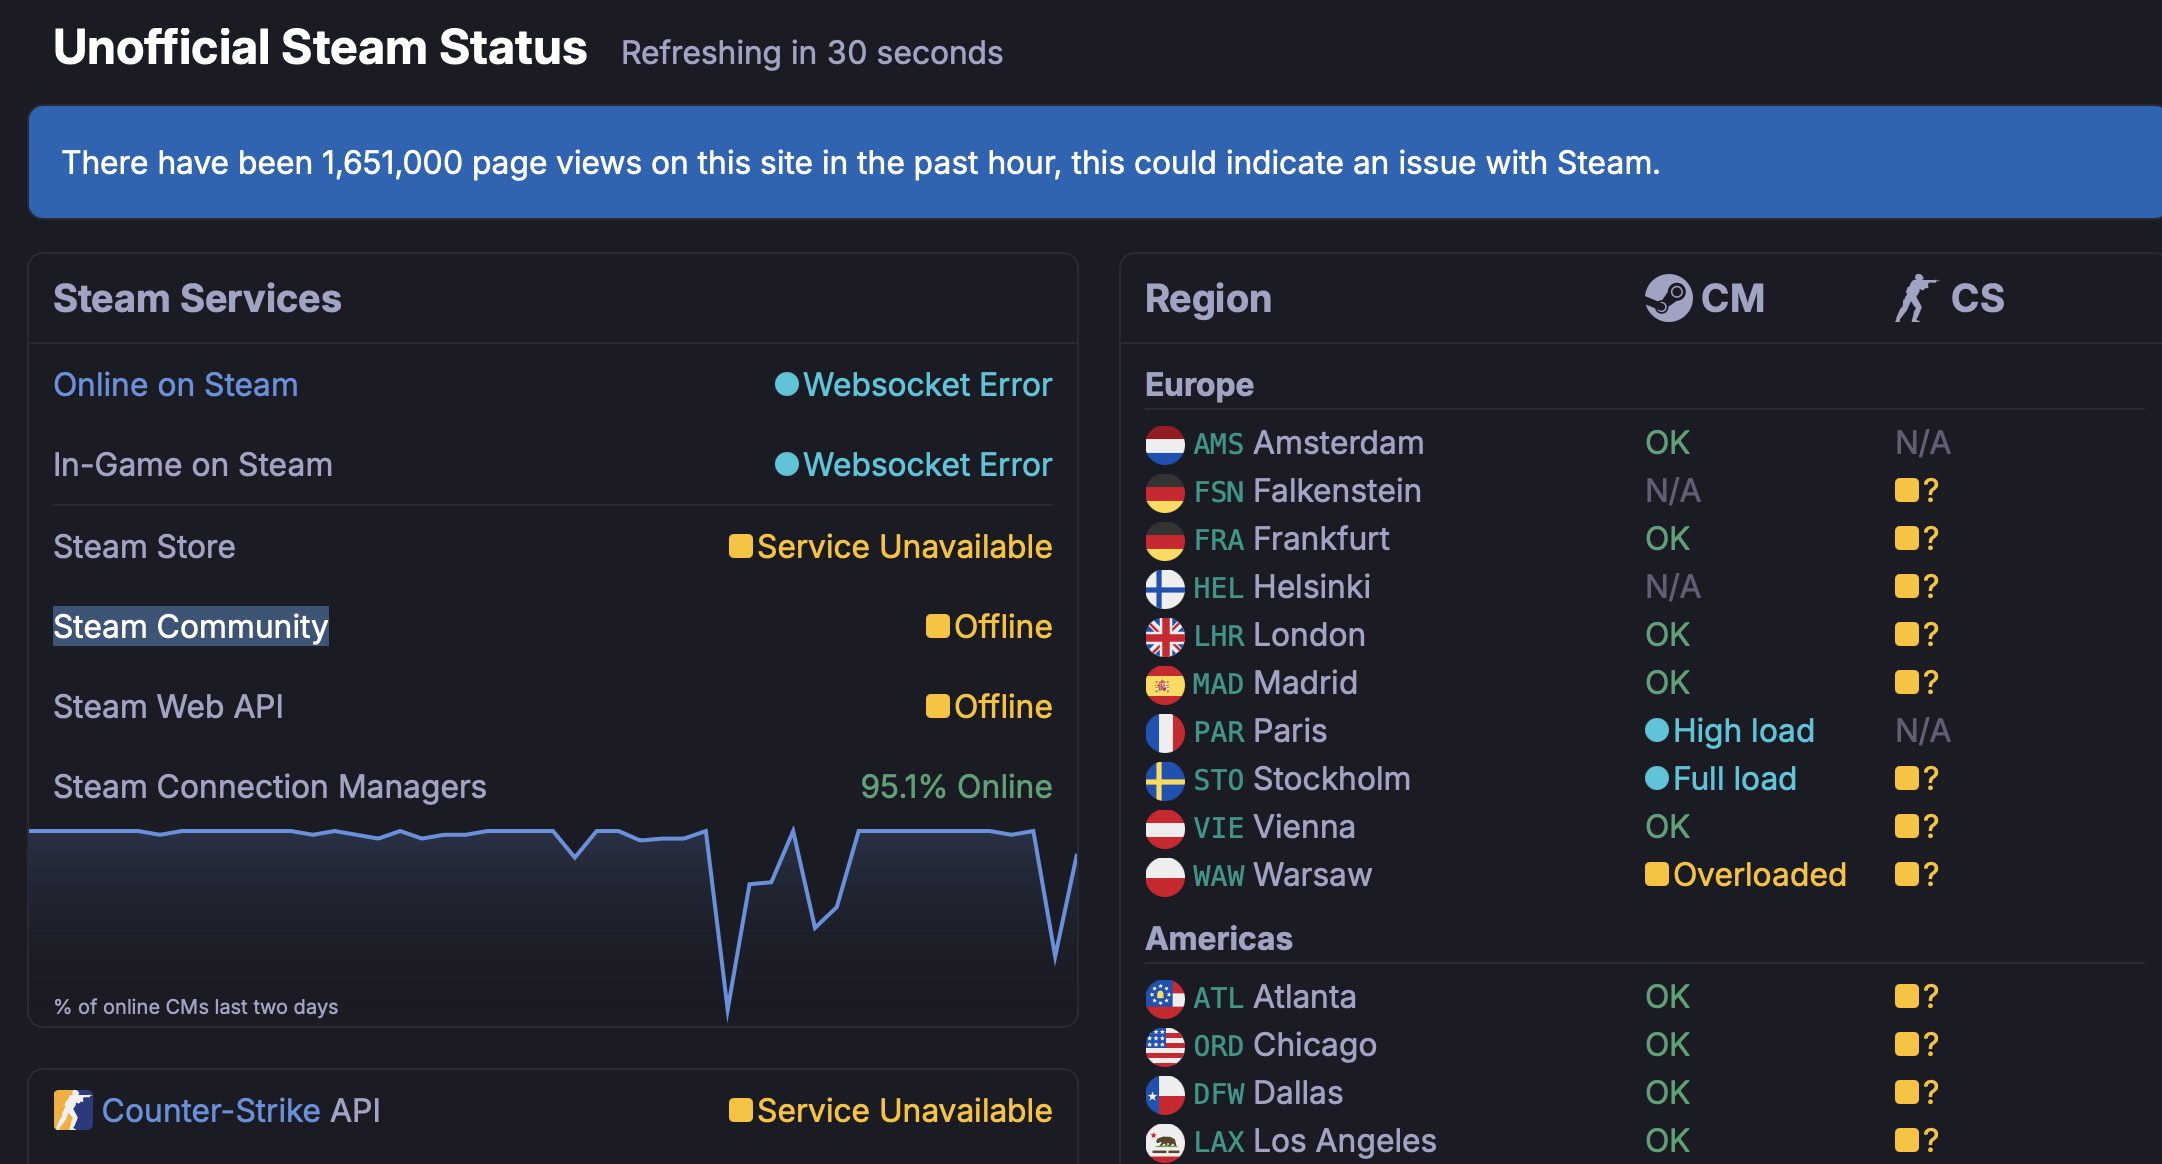Click the Netherlands flag next to Amsterdam
This screenshot has width=2162, height=1164.
point(1165,444)
